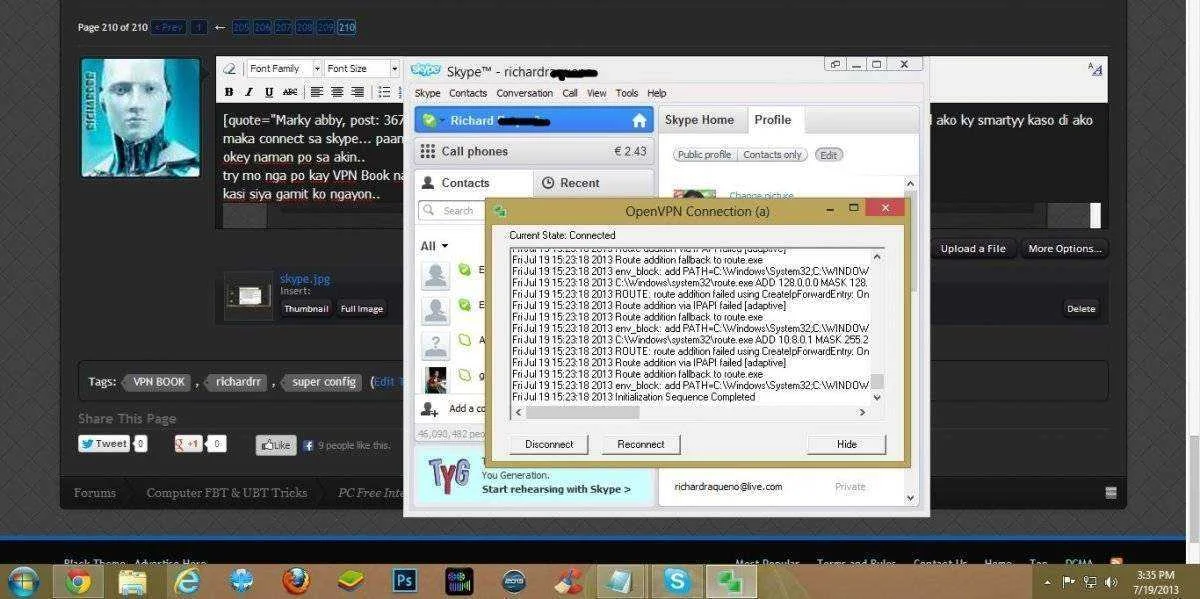
Task: Select the Profile tab in Skype
Action: pyautogui.click(x=773, y=120)
